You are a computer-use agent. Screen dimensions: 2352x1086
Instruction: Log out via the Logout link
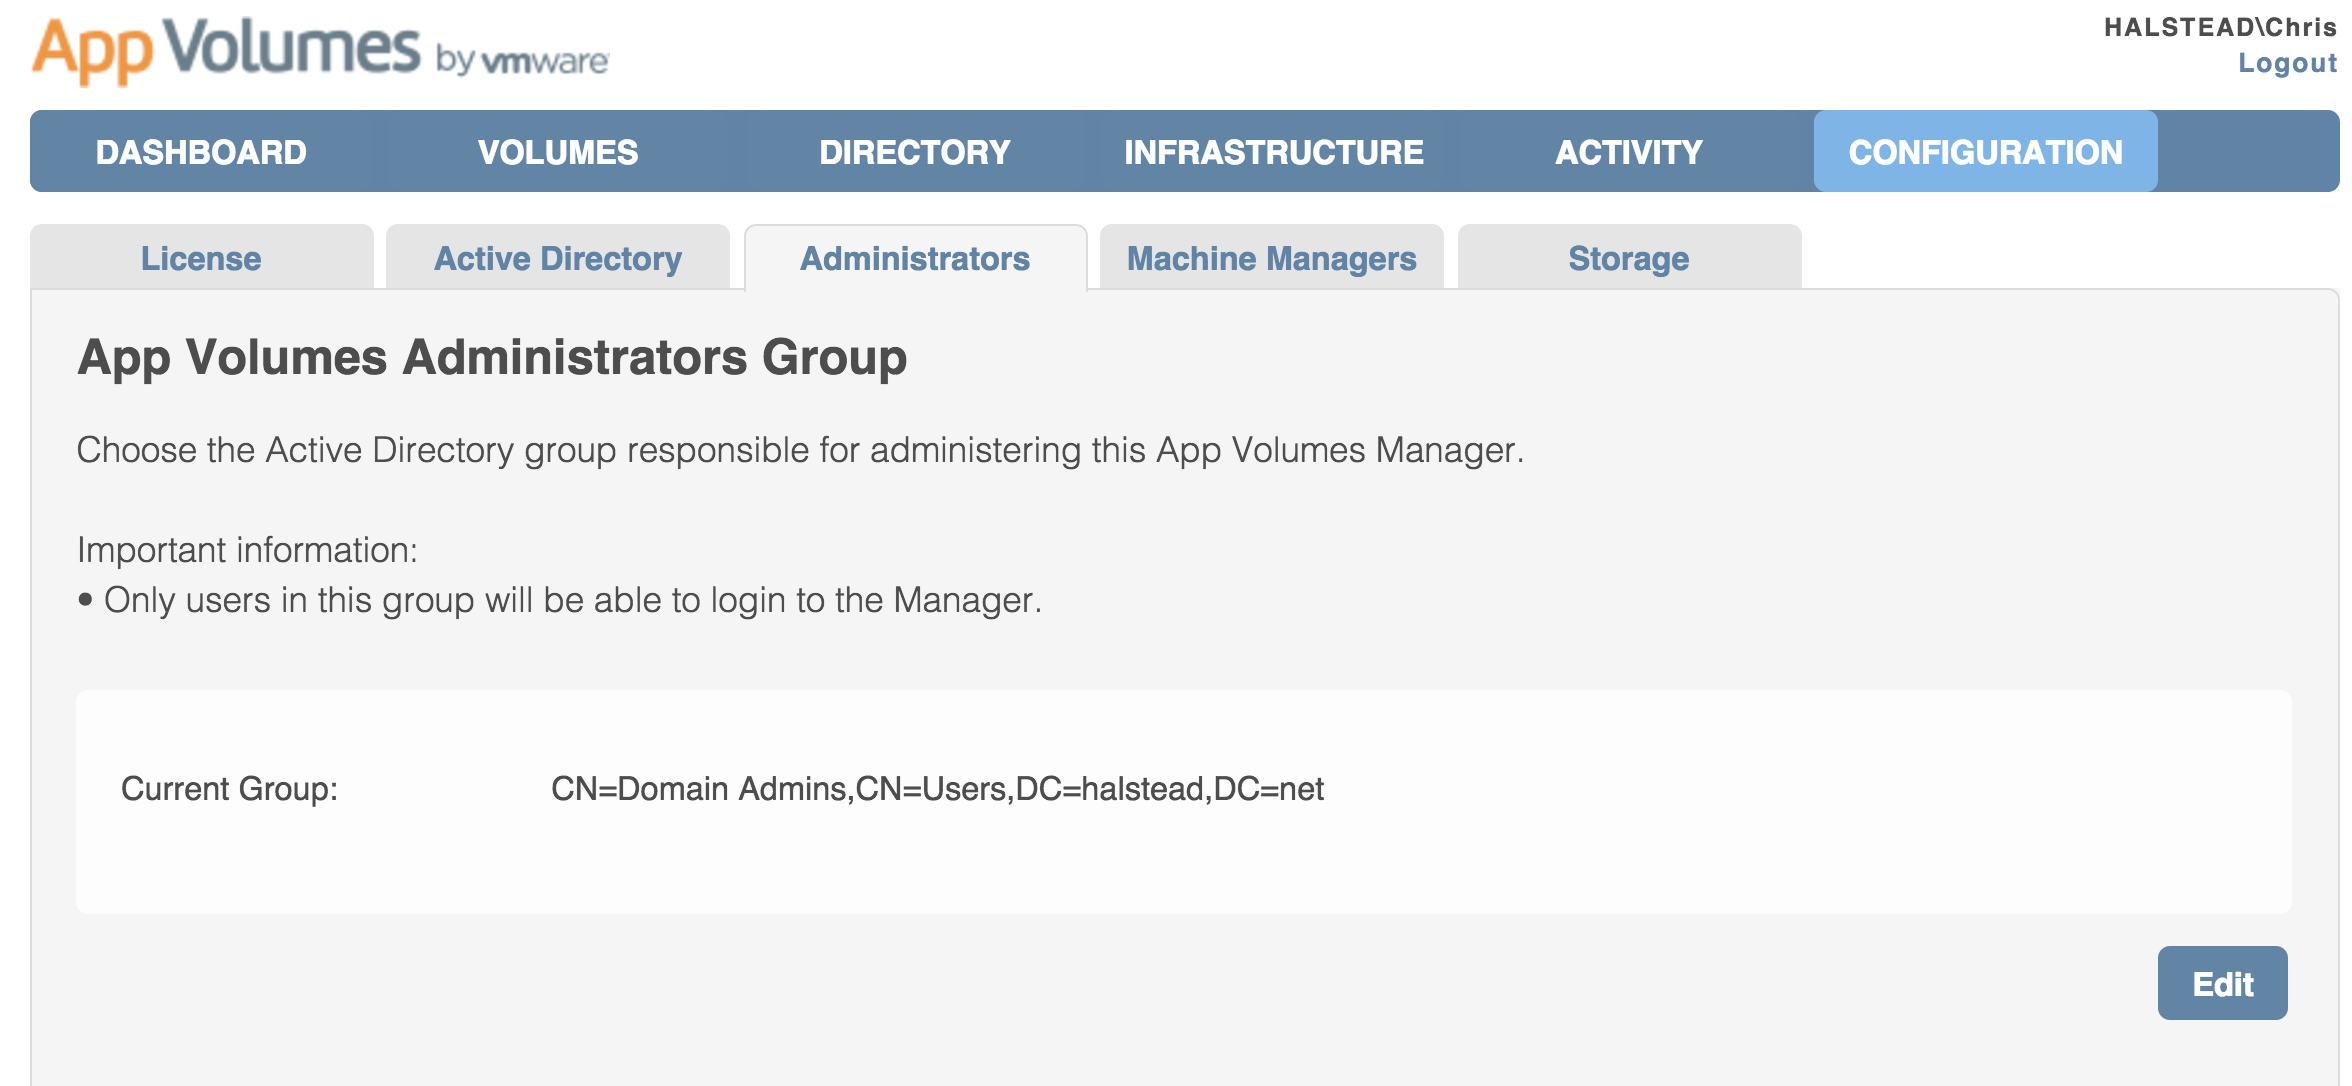pos(2286,63)
